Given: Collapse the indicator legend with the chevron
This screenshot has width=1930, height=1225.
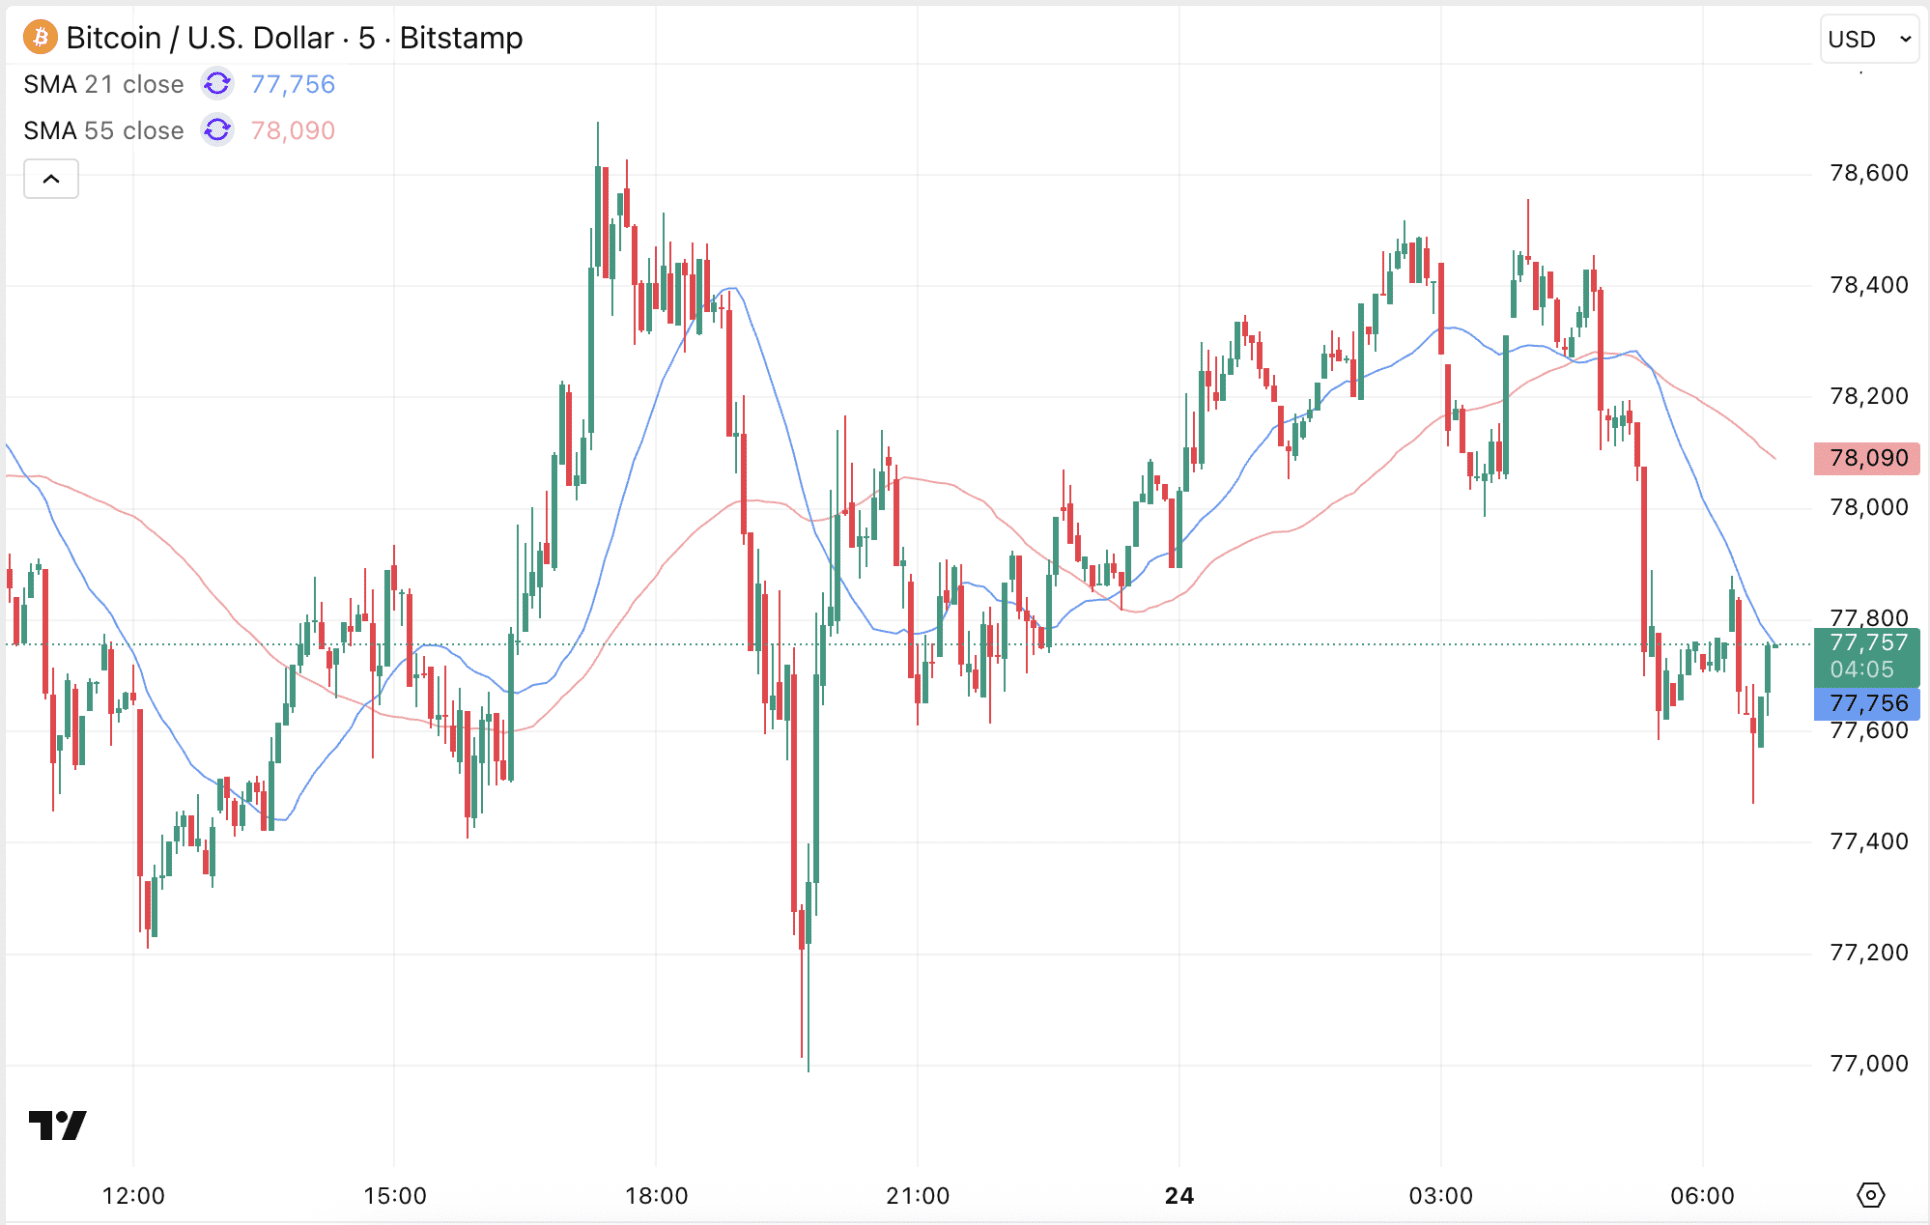Looking at the screenshot, I should (x=50, y=178).
